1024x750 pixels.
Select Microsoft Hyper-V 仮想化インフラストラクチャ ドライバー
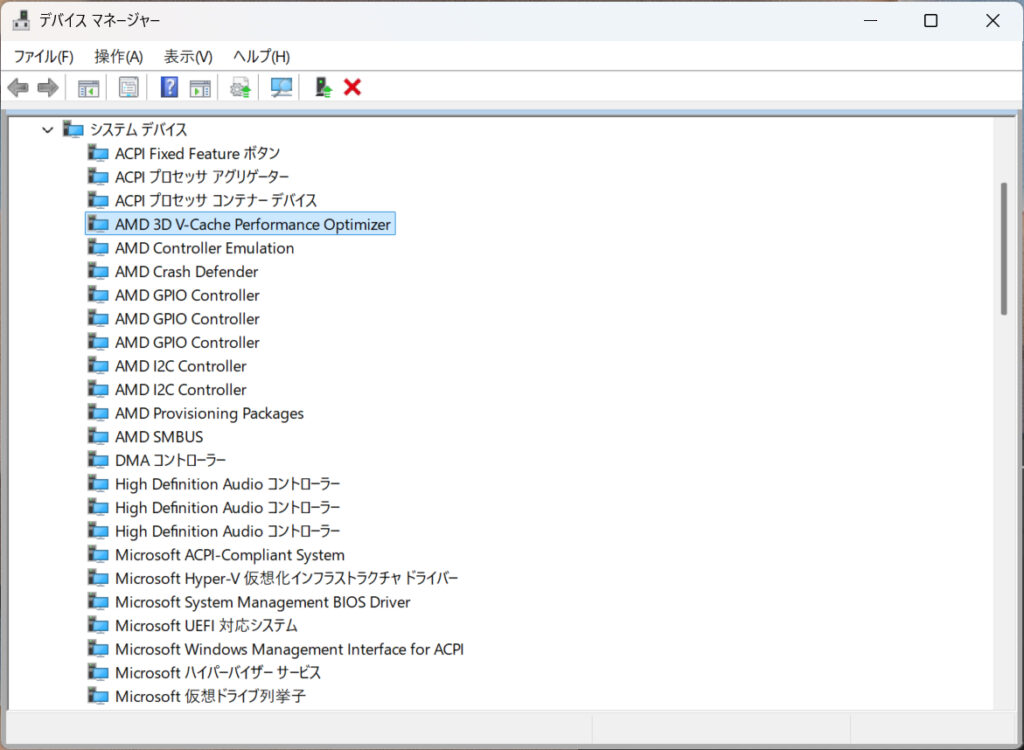tap(287, 579)
